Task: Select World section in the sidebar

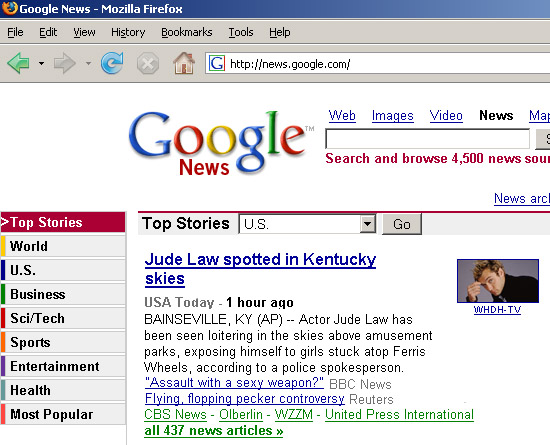Action: tap(63, 246)
